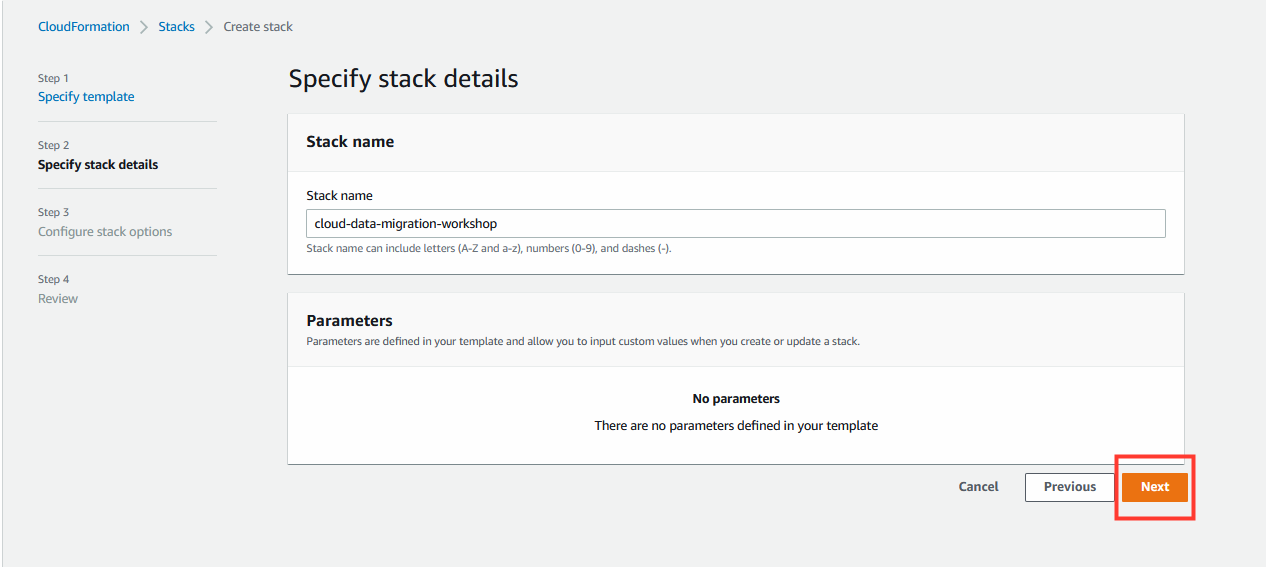This screenshot has height=567, width=1266.
Task: Proceed with the orange Next button
Action: [x=1155, y=487]
